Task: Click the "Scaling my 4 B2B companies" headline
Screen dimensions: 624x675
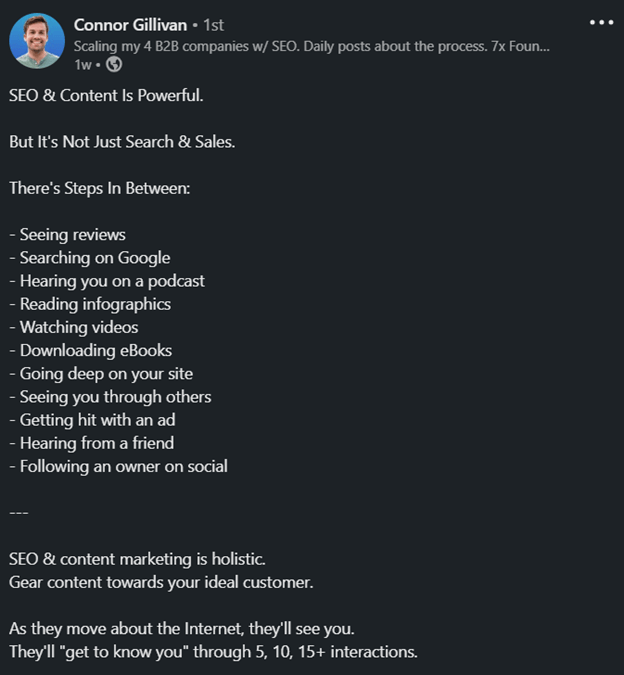Action: (x=311, y=46)
